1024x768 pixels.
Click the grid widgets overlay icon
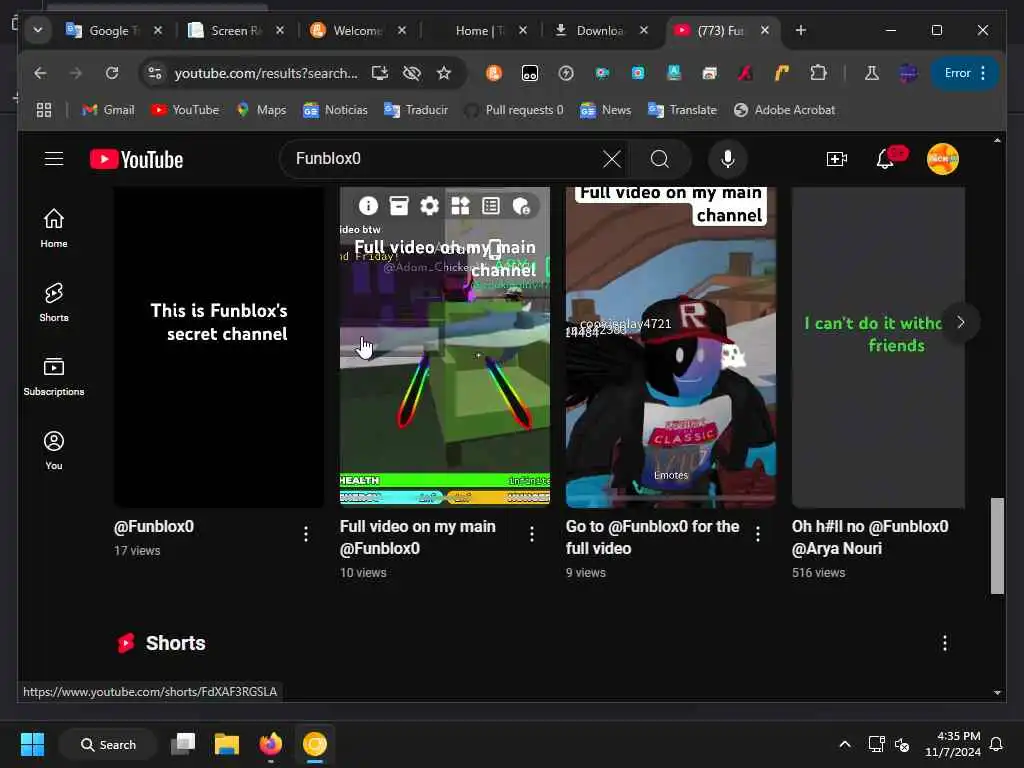[460, 206]
